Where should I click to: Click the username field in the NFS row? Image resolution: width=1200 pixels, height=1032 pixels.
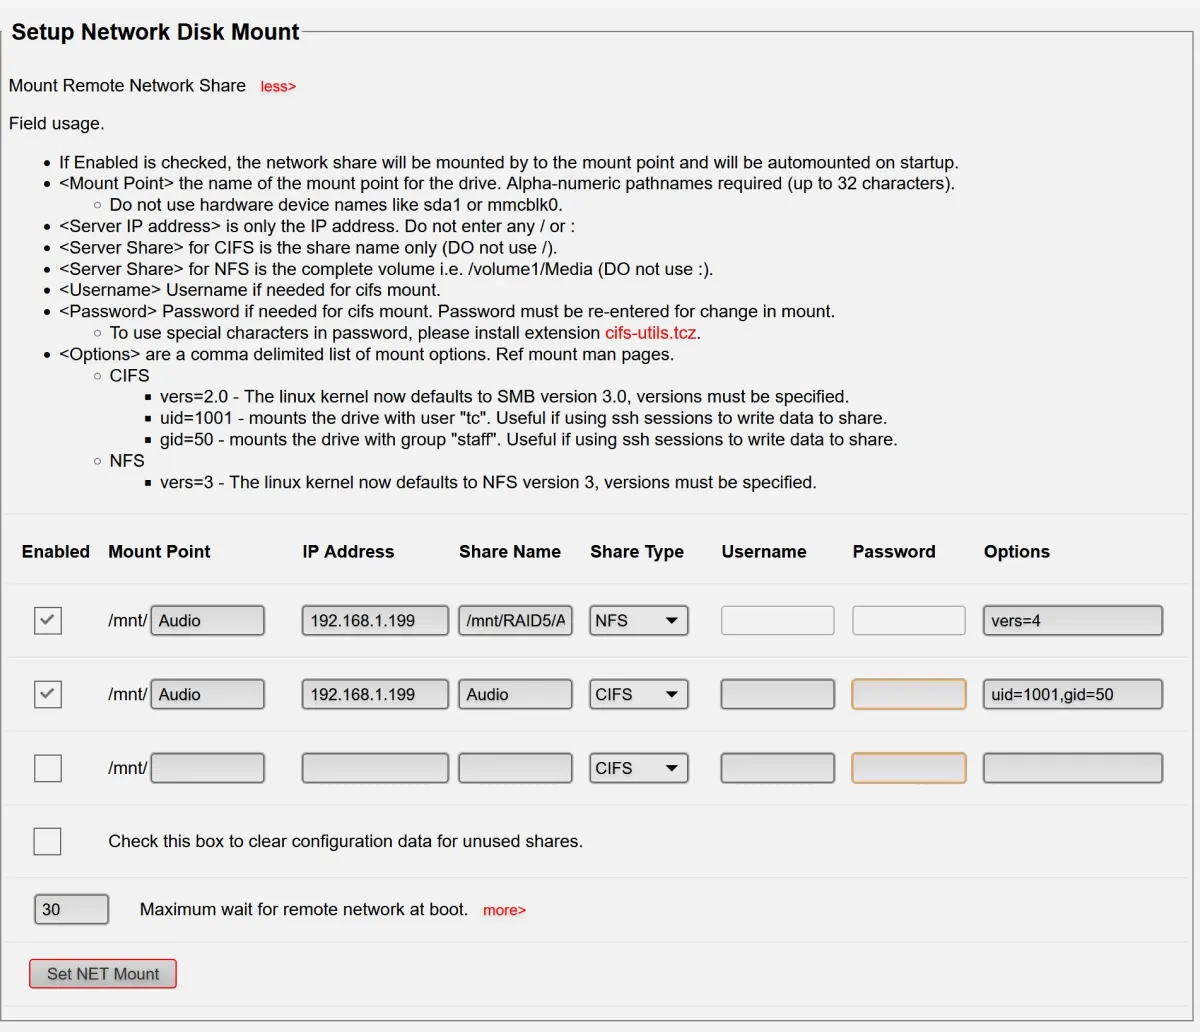click(778, 620)
